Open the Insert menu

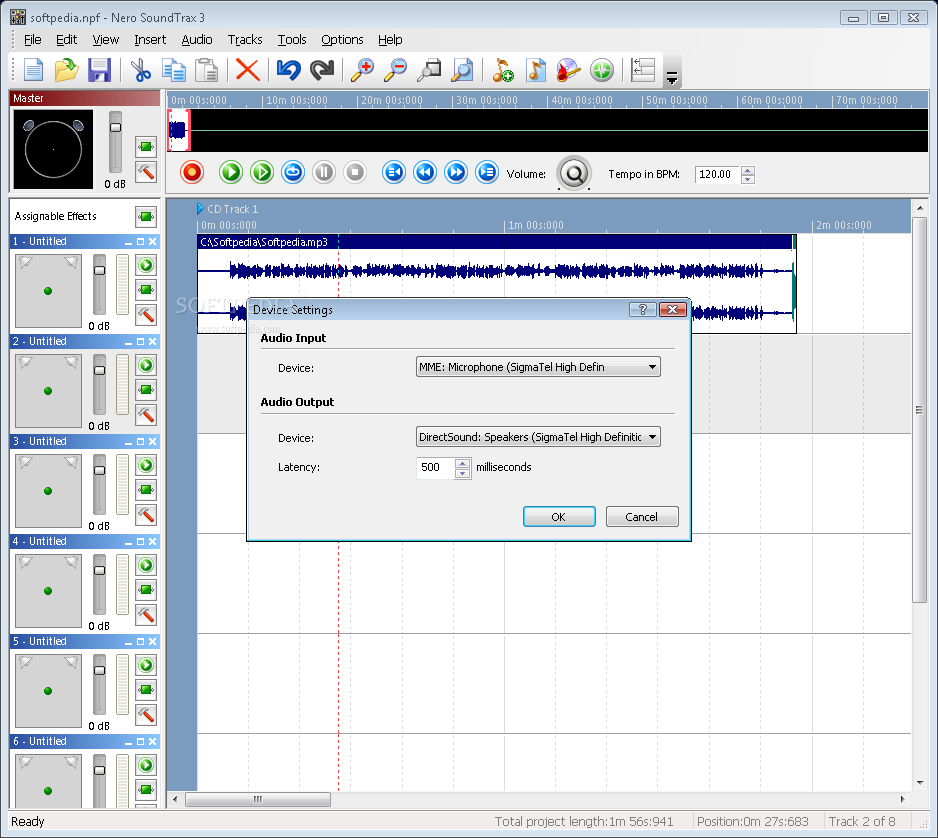pyautogui.click(x=150, y=39)
